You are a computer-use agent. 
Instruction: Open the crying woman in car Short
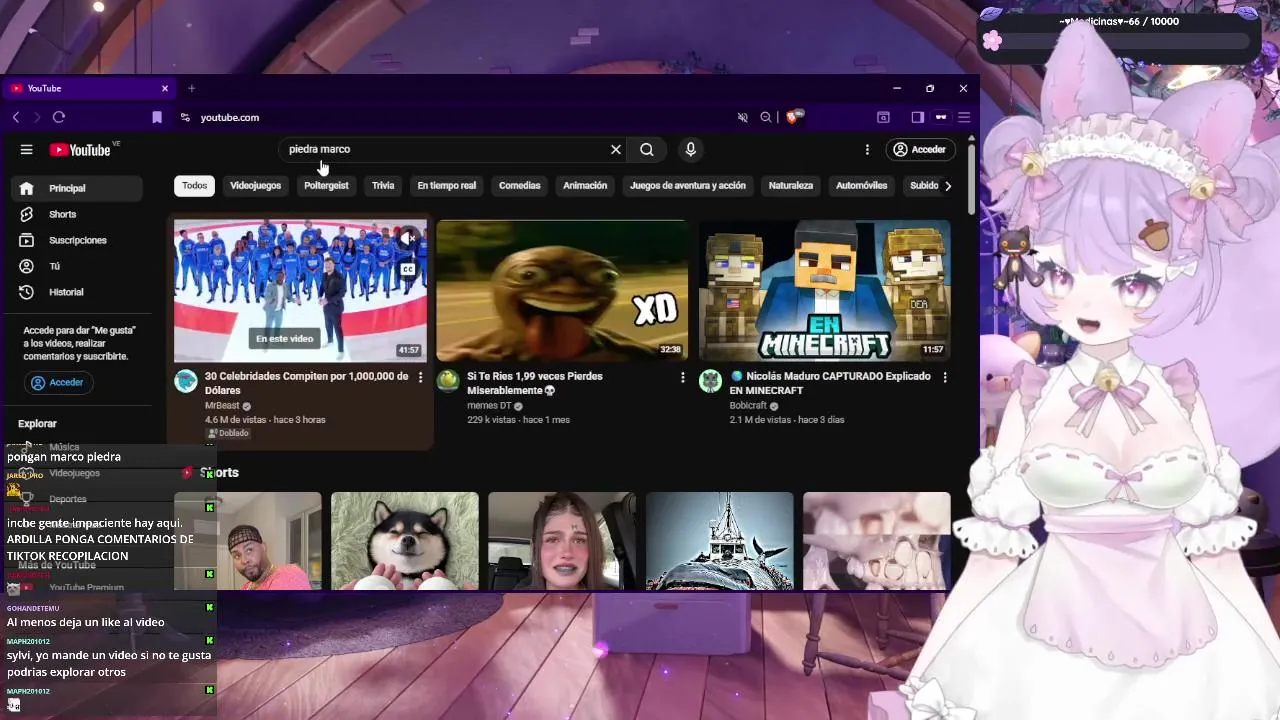(562, 540)
